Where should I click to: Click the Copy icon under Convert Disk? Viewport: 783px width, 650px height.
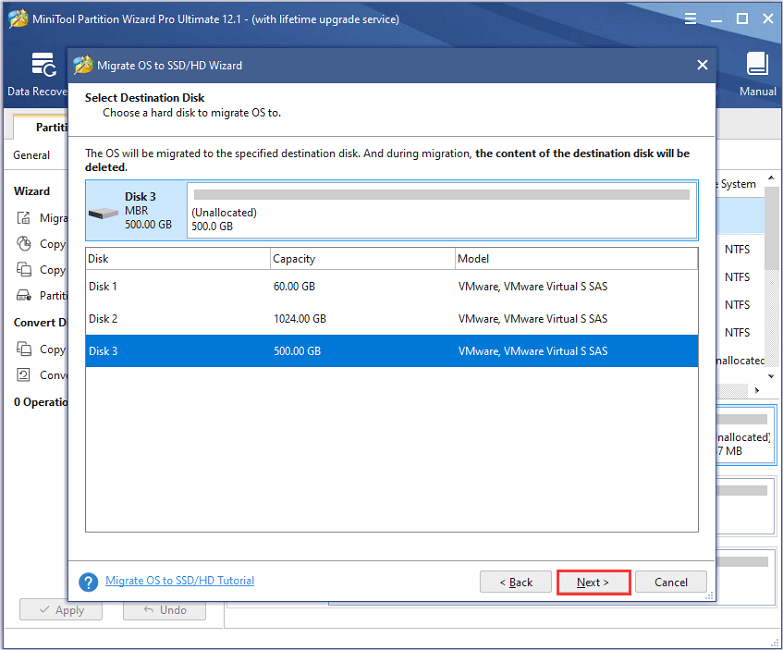point(23,348)
